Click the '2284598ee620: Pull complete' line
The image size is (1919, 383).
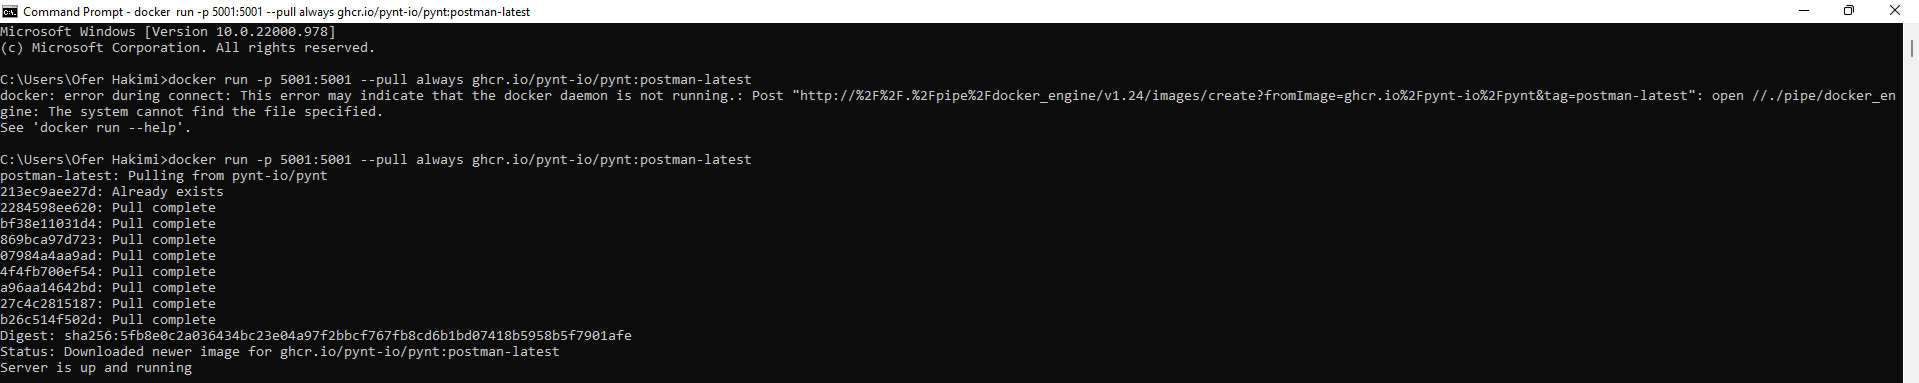(108, 208)
